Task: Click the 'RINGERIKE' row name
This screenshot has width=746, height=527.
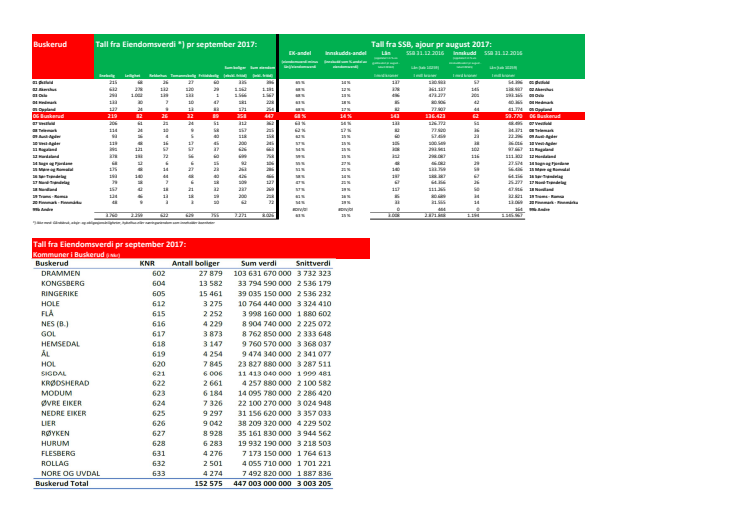Action: (x=59, y=294)
